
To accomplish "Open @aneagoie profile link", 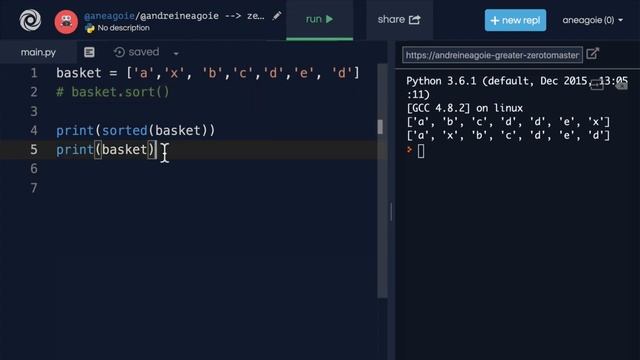I will (109, 16).
